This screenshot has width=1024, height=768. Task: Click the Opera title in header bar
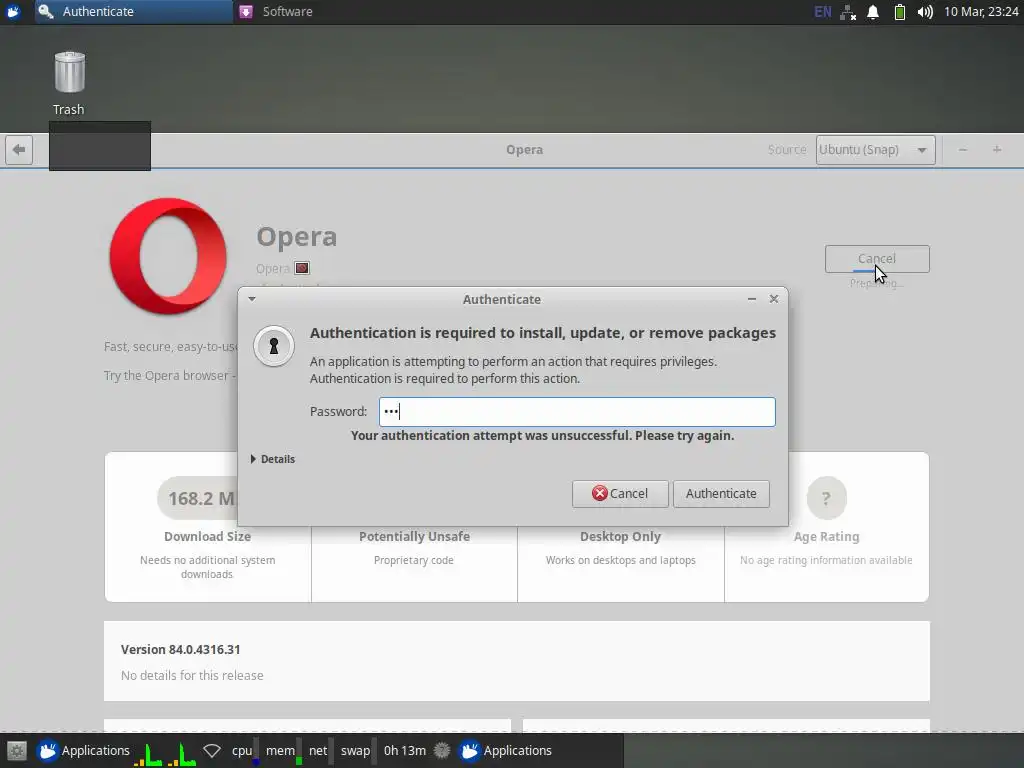(x=524, y=150)
